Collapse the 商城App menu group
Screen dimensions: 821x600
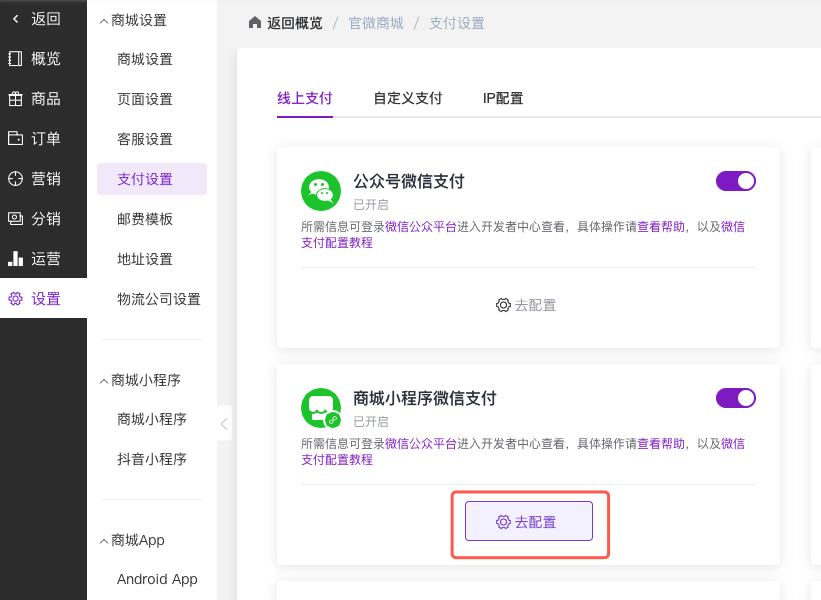(x=104, y=540)
